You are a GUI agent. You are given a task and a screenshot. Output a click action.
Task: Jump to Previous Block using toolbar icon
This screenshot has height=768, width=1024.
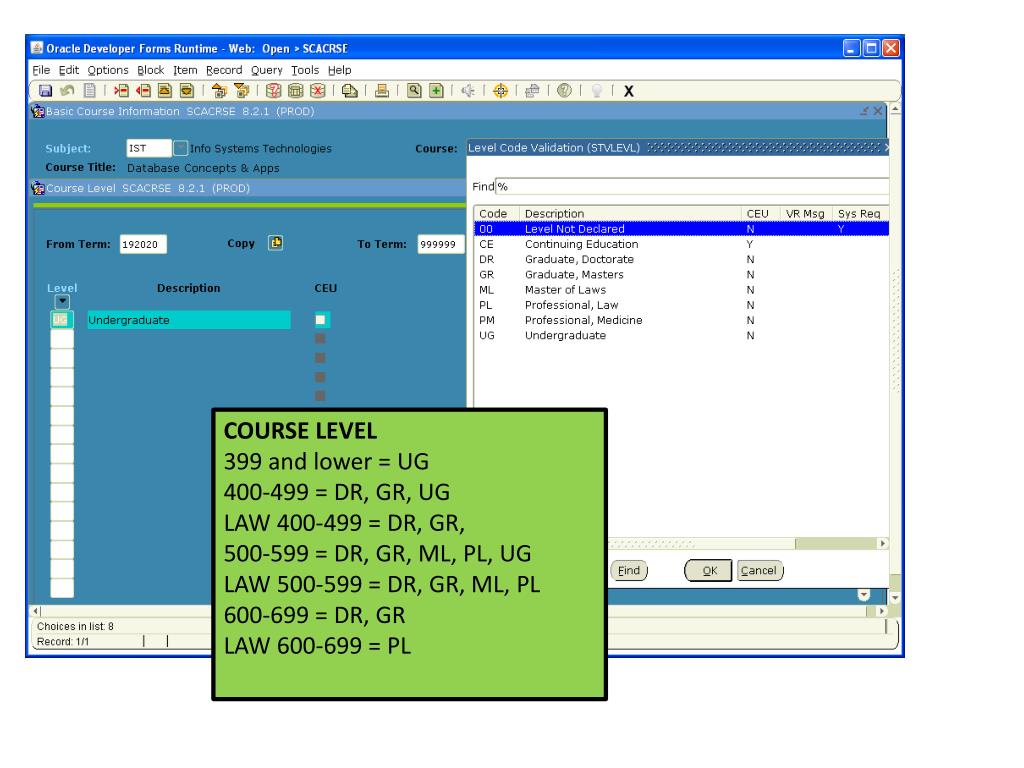(219, 91)
